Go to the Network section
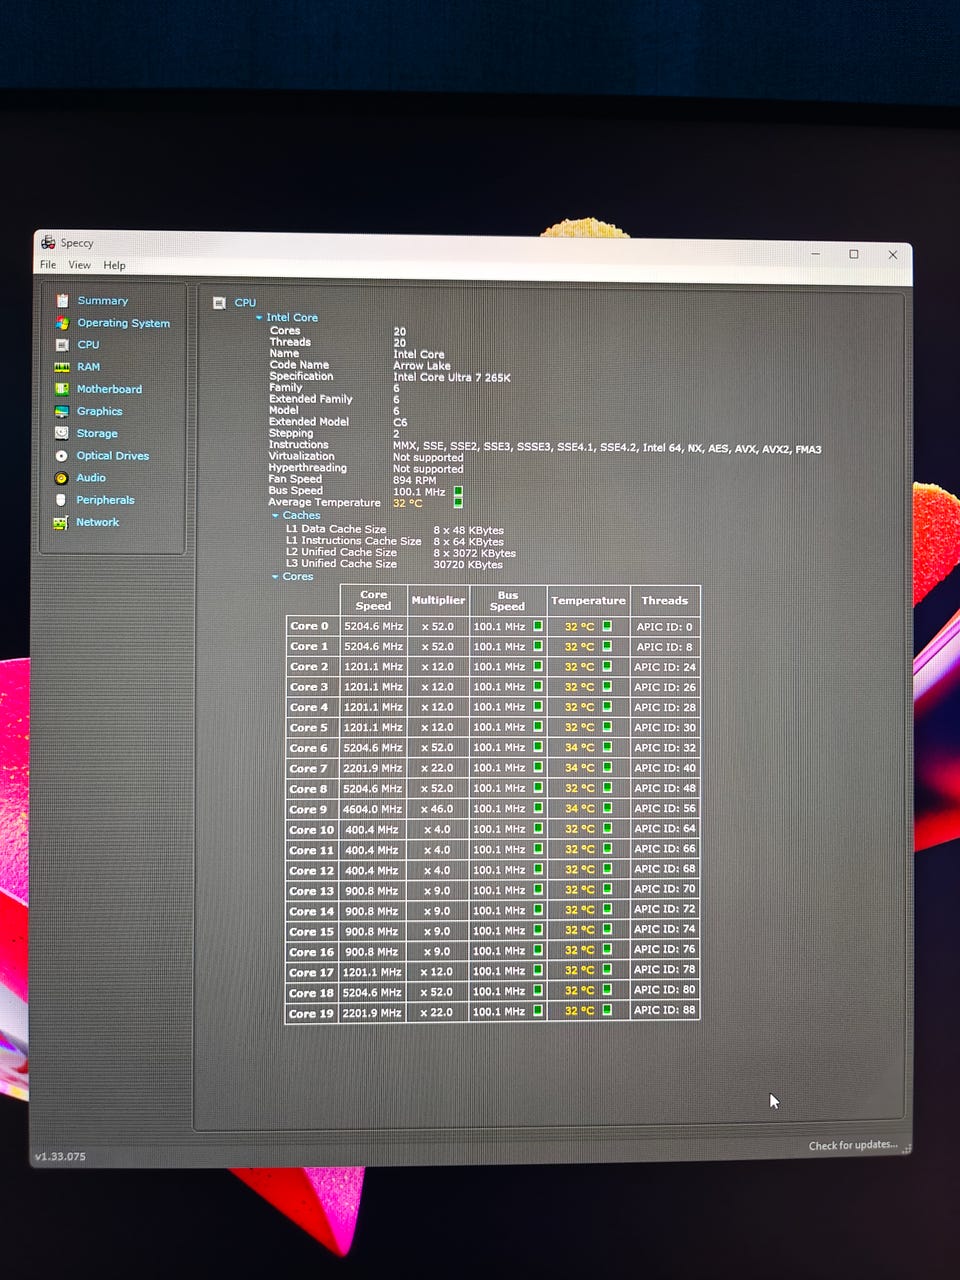The width and height of the screenshot is (960, 1280). pos(97,522)
